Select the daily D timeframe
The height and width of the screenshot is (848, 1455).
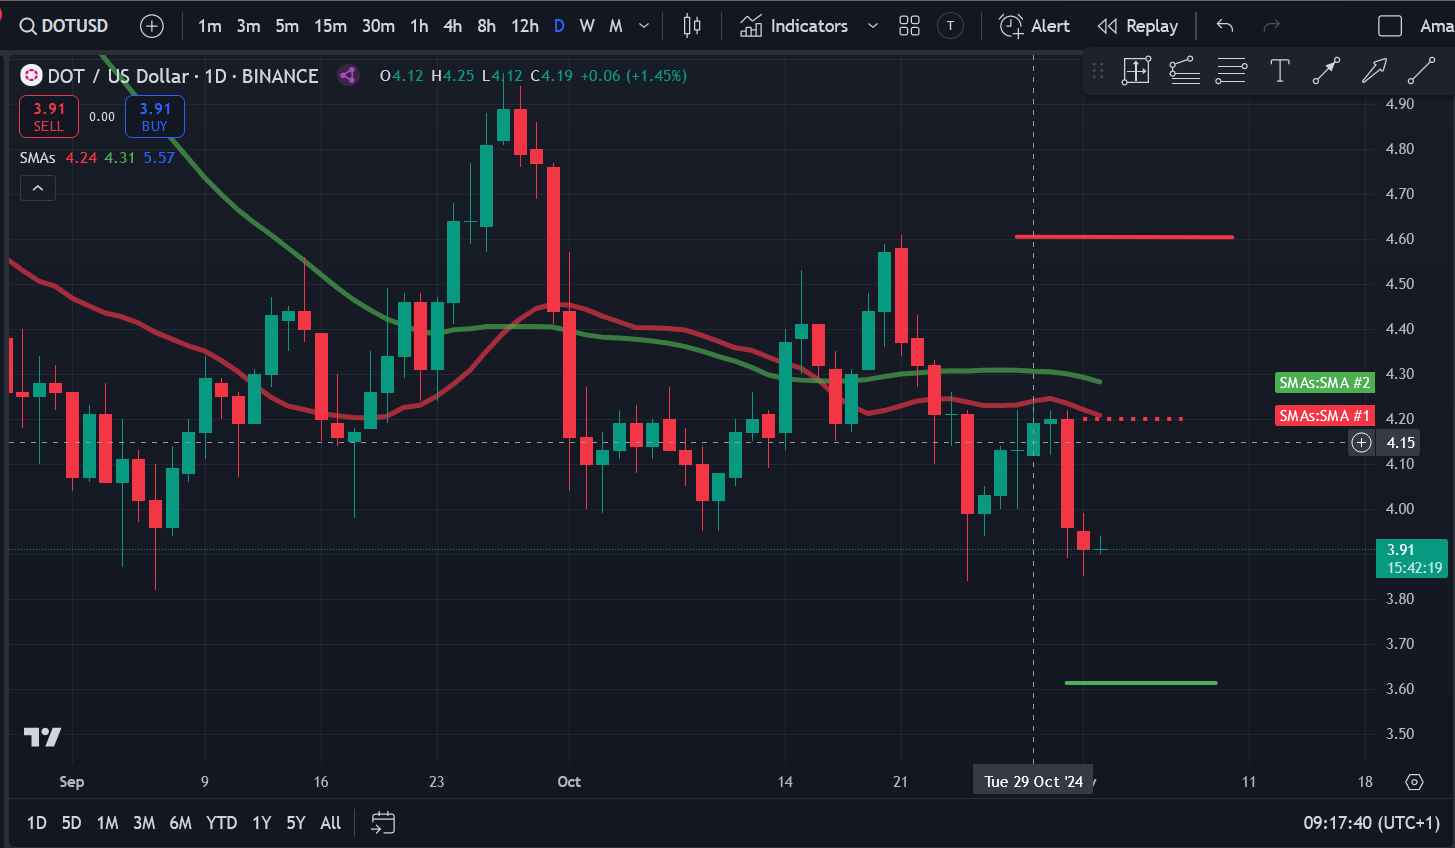point(559,26)
